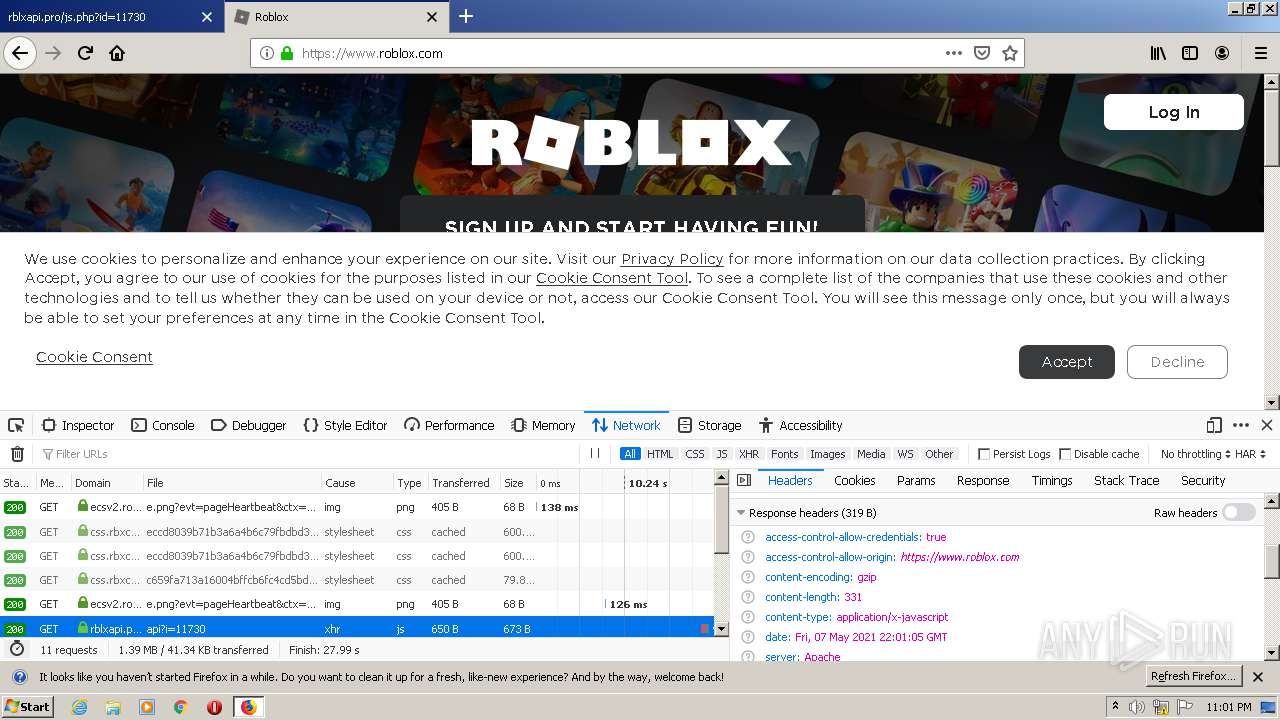This screenshot has height=720, width=1280.
Task: Select the rblxapi api?i=11730 request row
Action: click(357, 629)
